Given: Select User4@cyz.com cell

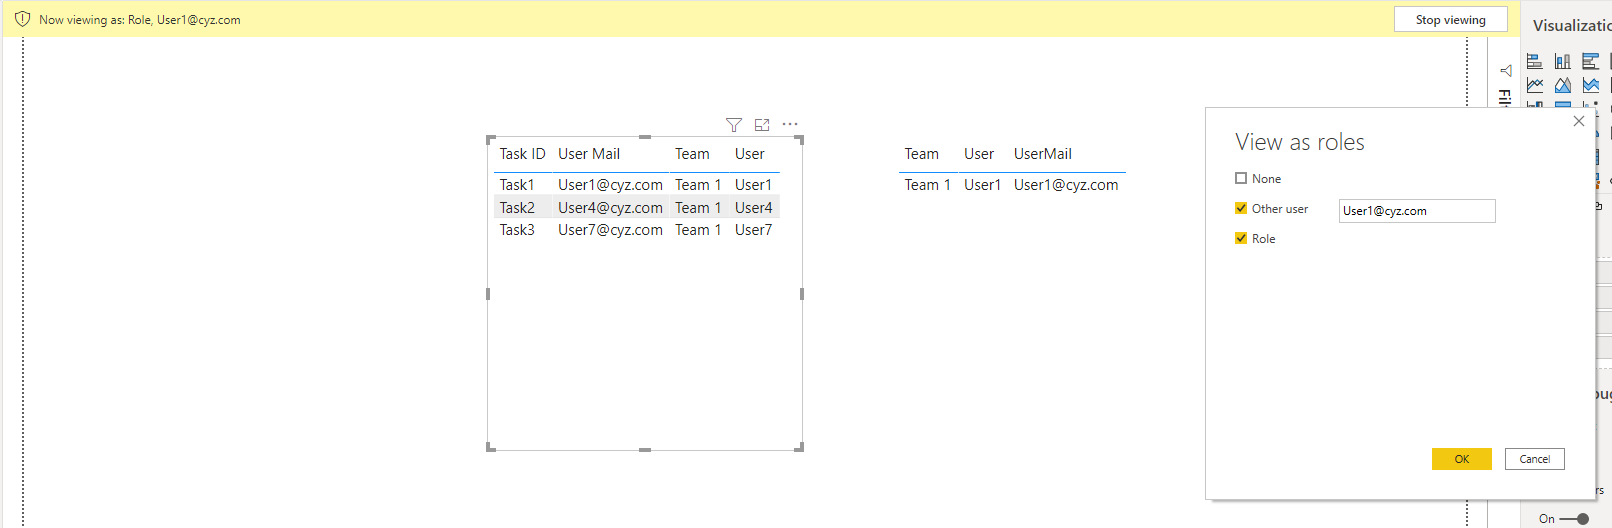Looking at the screenshot, I should tap(610, 208).
